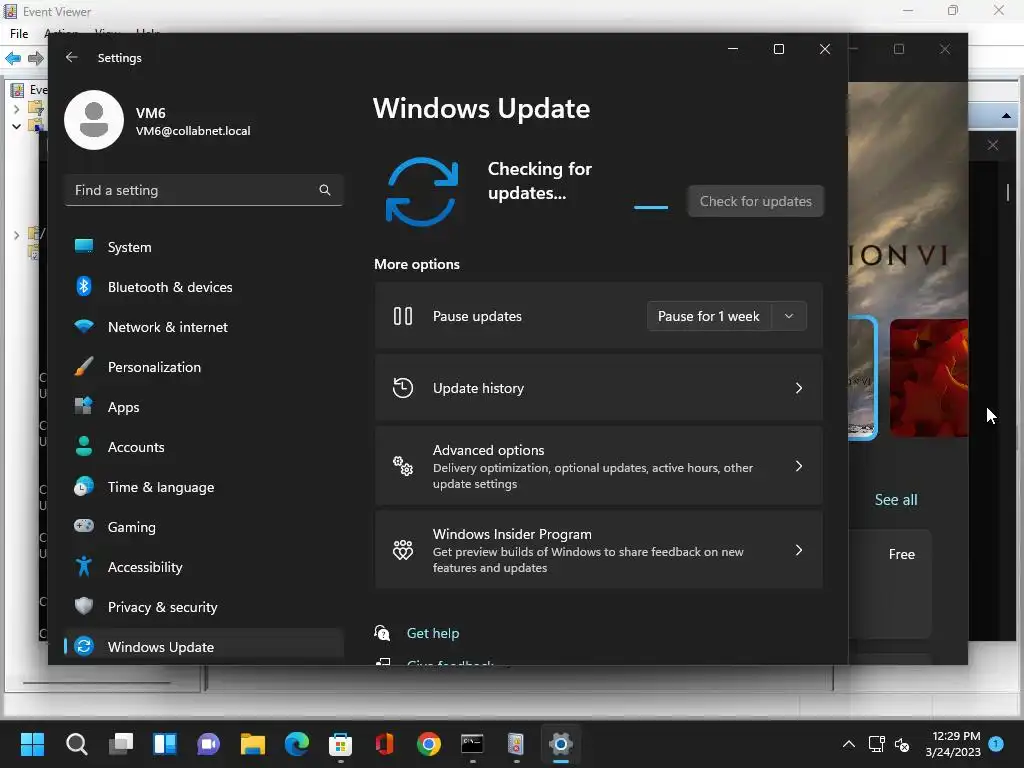Open Privacy & security settings
The image size is (1024, 768).
(x=204, y=607)
